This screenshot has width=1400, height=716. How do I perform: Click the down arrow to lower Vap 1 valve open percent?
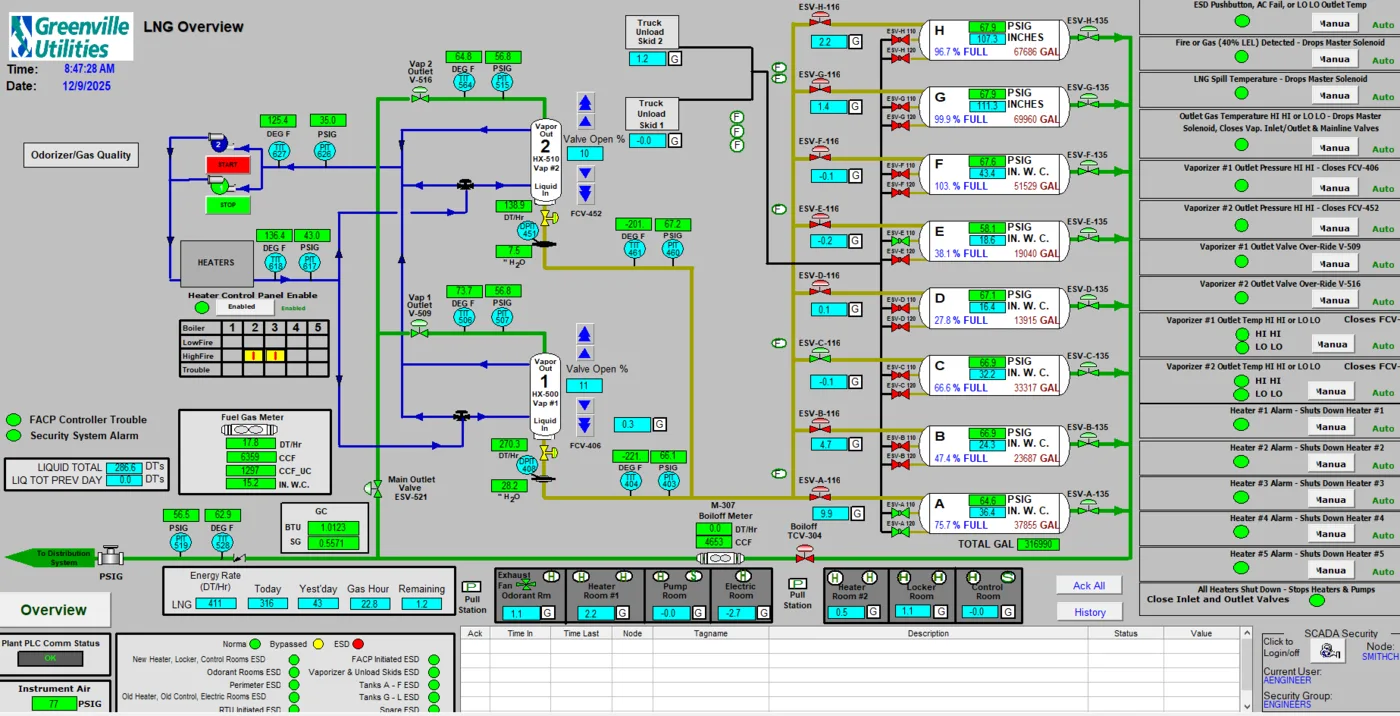click(x=584, y=404)
